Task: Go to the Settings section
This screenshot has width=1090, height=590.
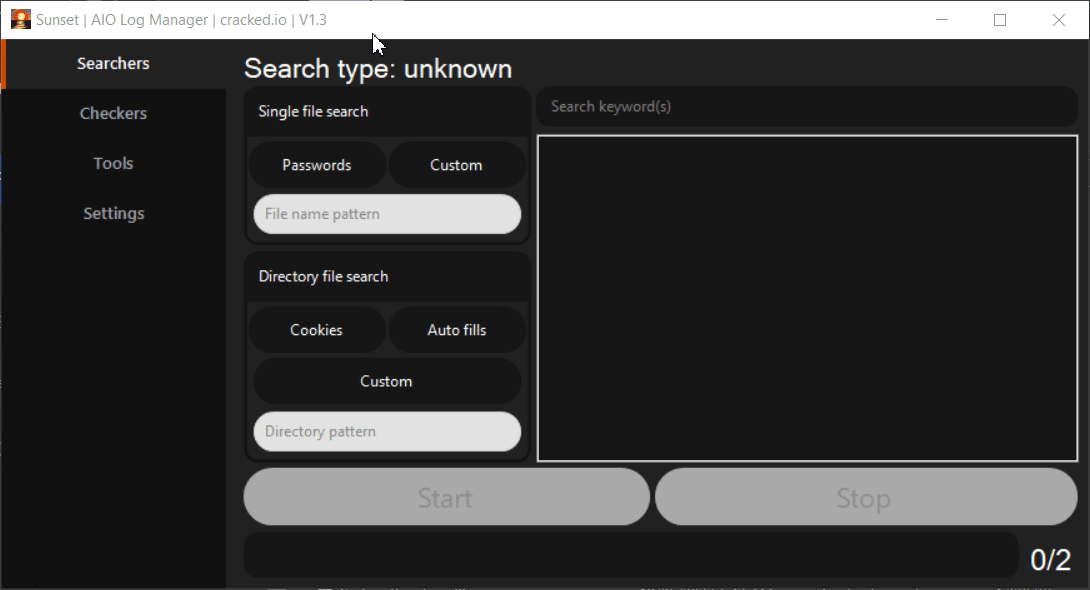Action: 113,214
